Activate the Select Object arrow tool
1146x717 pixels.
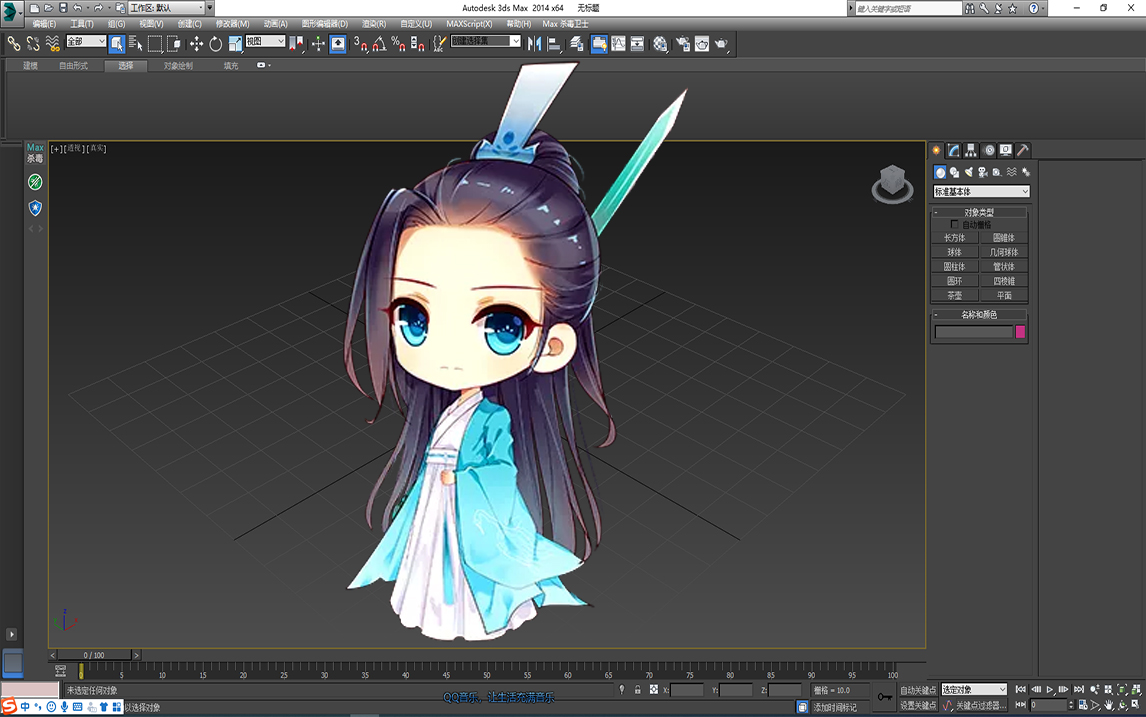[117, 44]
